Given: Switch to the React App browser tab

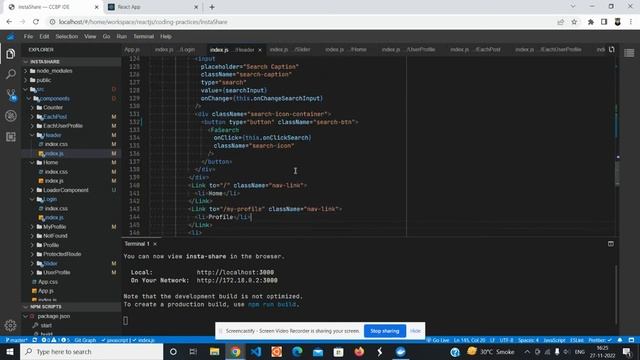Looking at the screenshot, I should coord(153,7).
